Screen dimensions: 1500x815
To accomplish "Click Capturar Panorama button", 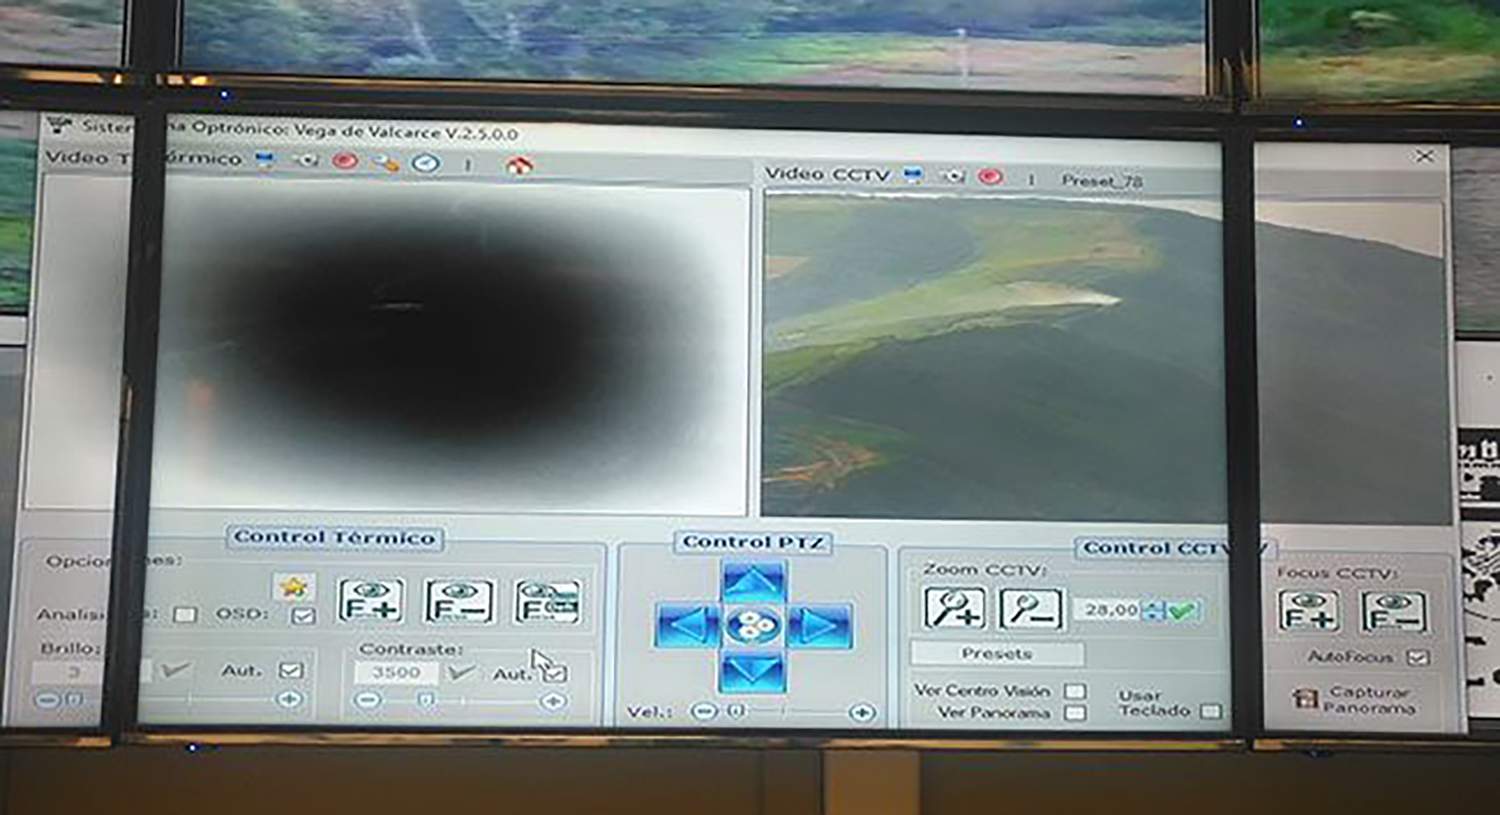I will tap(1356, 699).
